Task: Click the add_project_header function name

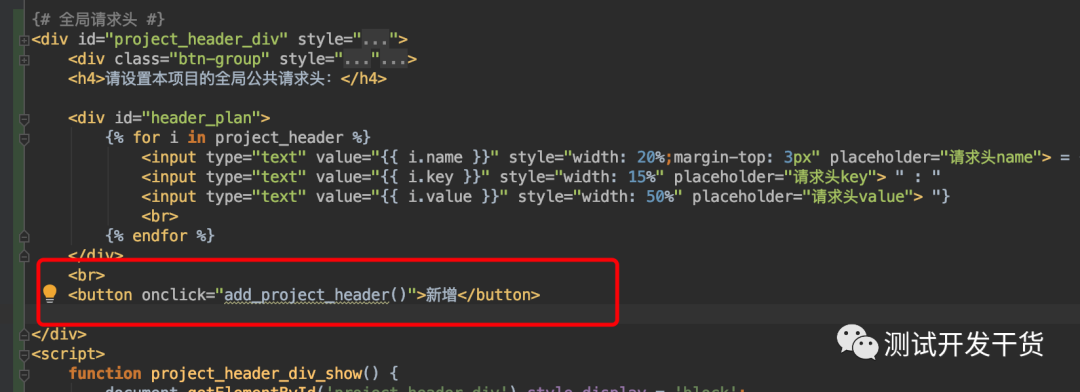Action: point(307,296)
